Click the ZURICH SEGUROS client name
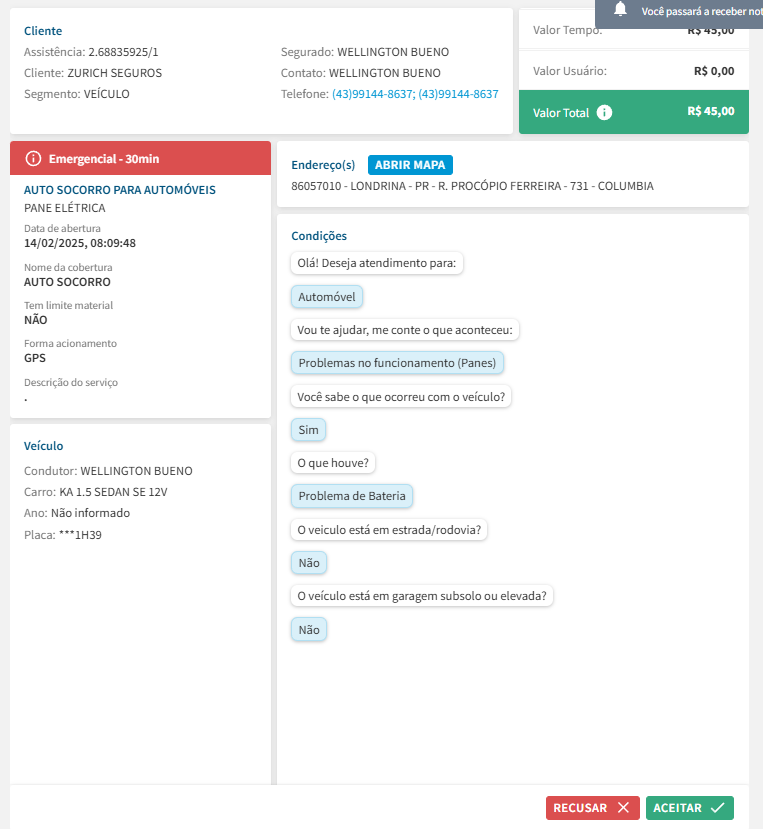This screenshot has height=829, width=763. 115,73
